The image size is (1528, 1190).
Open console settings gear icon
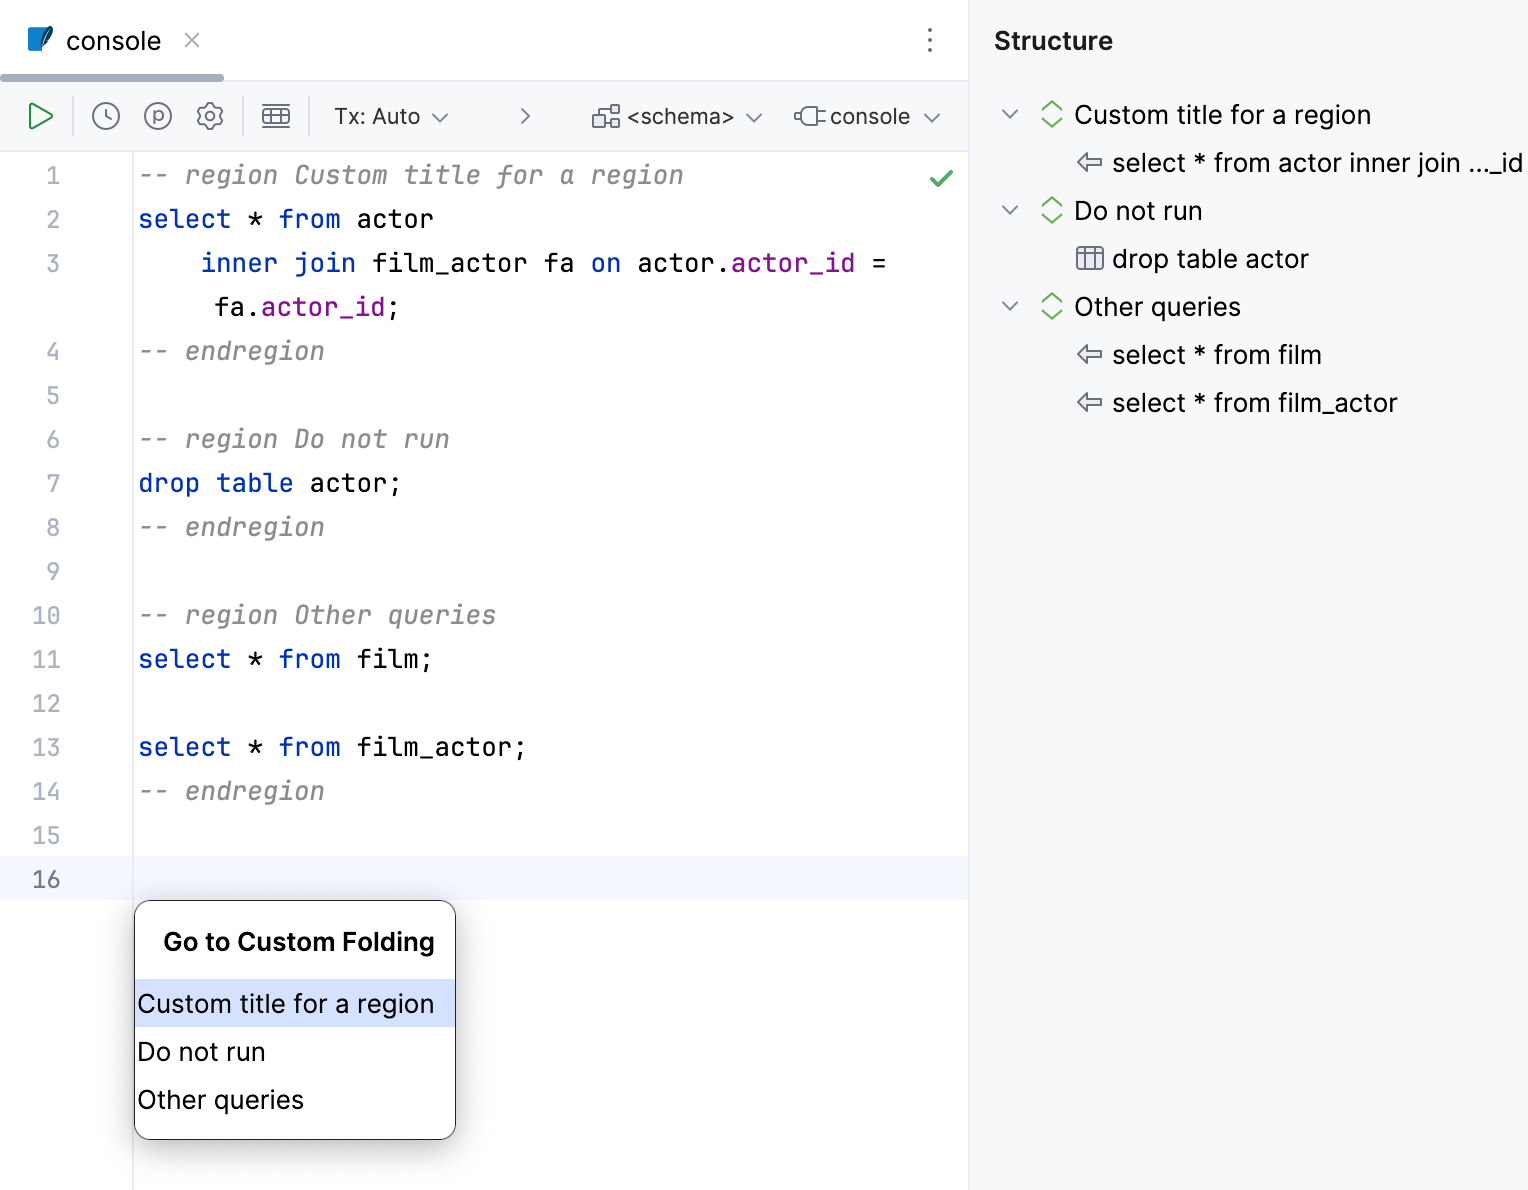(210, 116)
